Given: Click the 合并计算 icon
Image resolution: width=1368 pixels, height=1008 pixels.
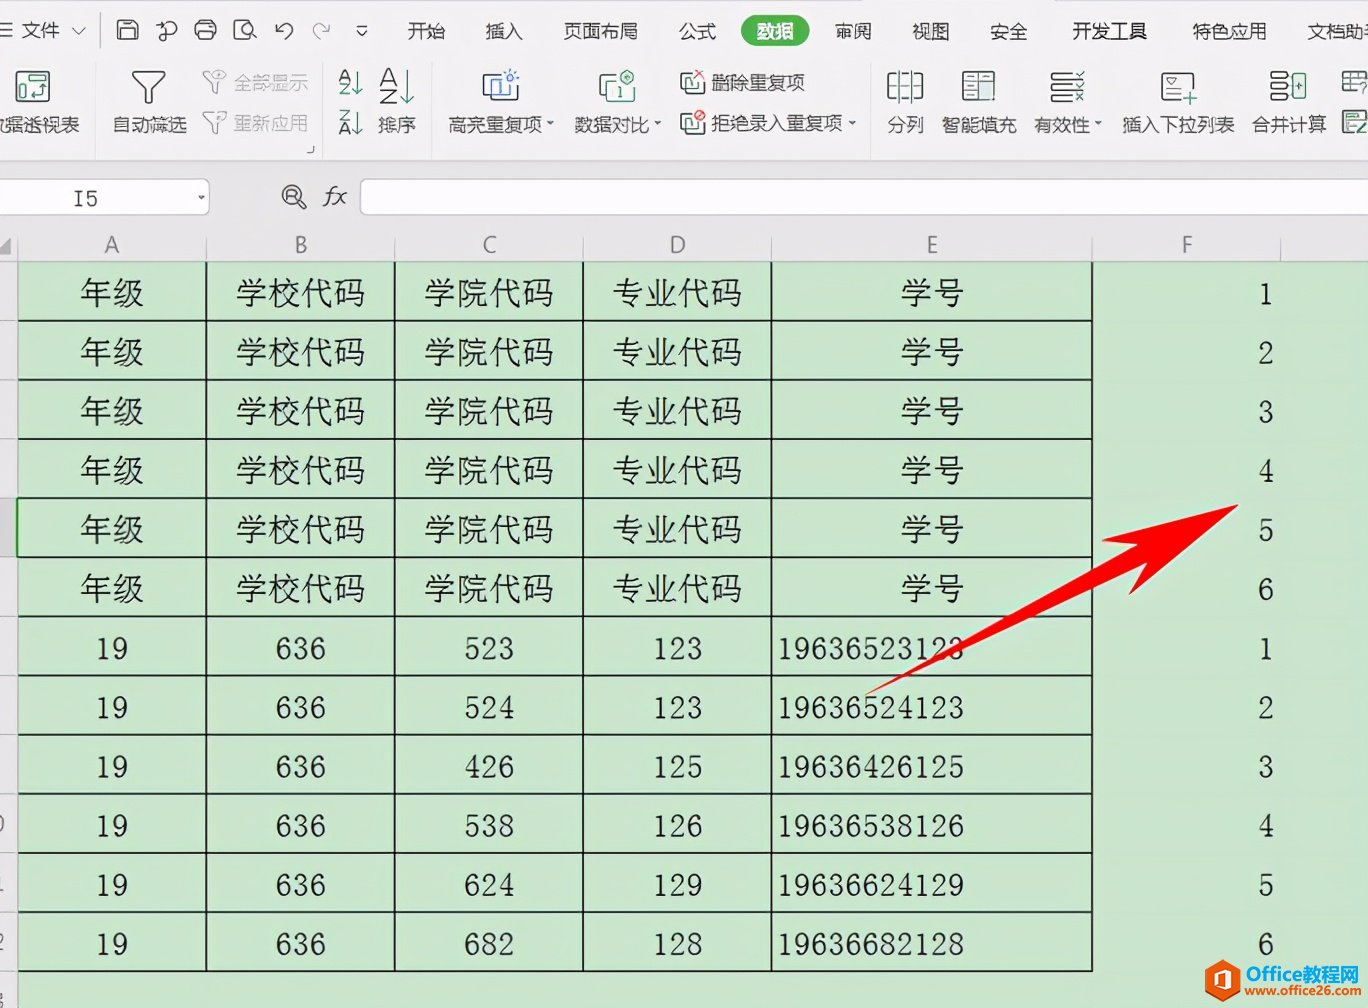Looking at the screenshot, I should click(1288, 87).
